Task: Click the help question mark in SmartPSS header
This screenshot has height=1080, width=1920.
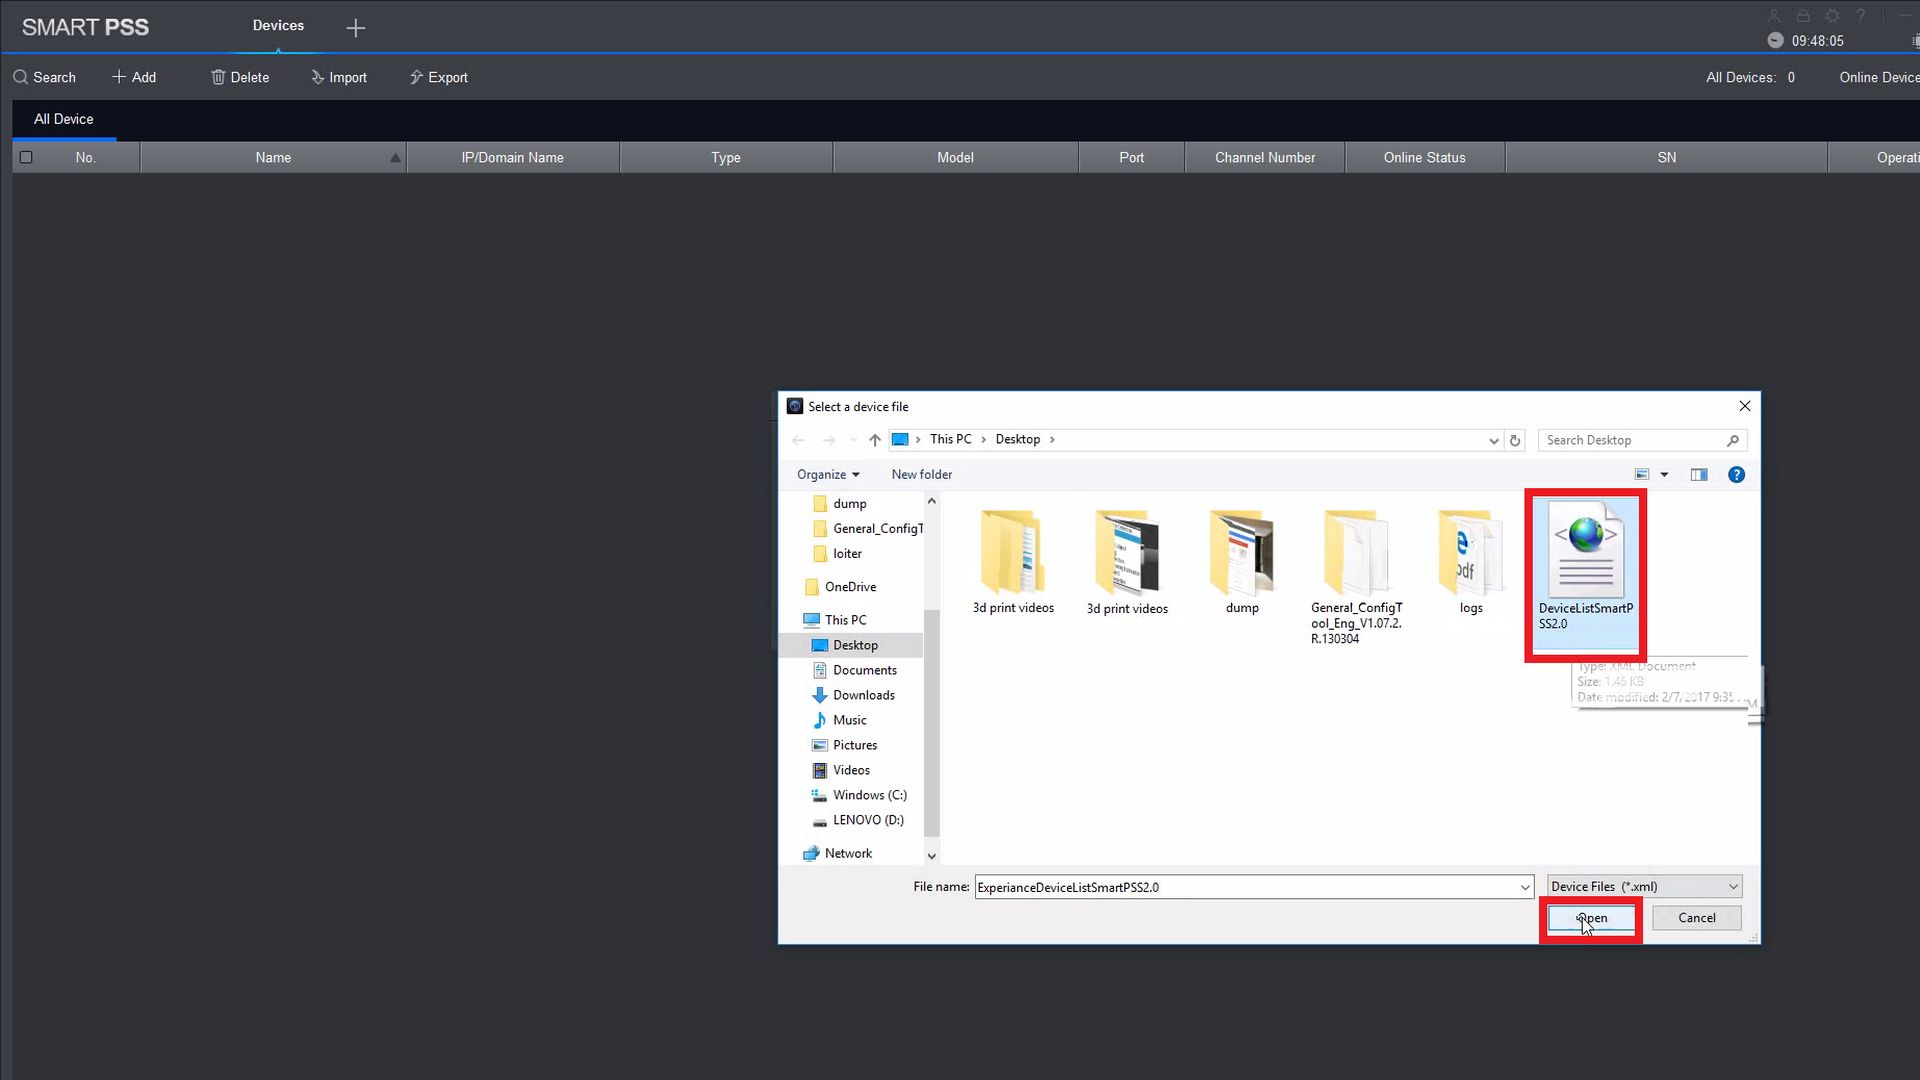Action: 1861,16
